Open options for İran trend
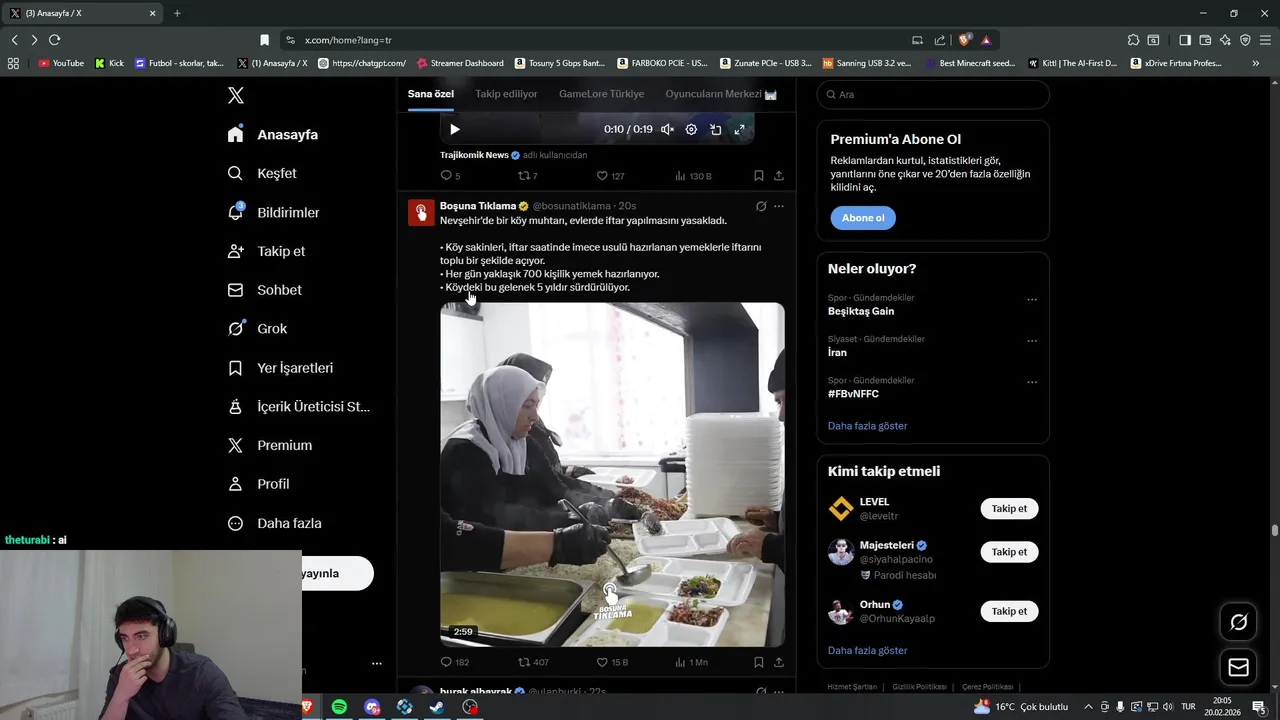 click(1032, 341)
